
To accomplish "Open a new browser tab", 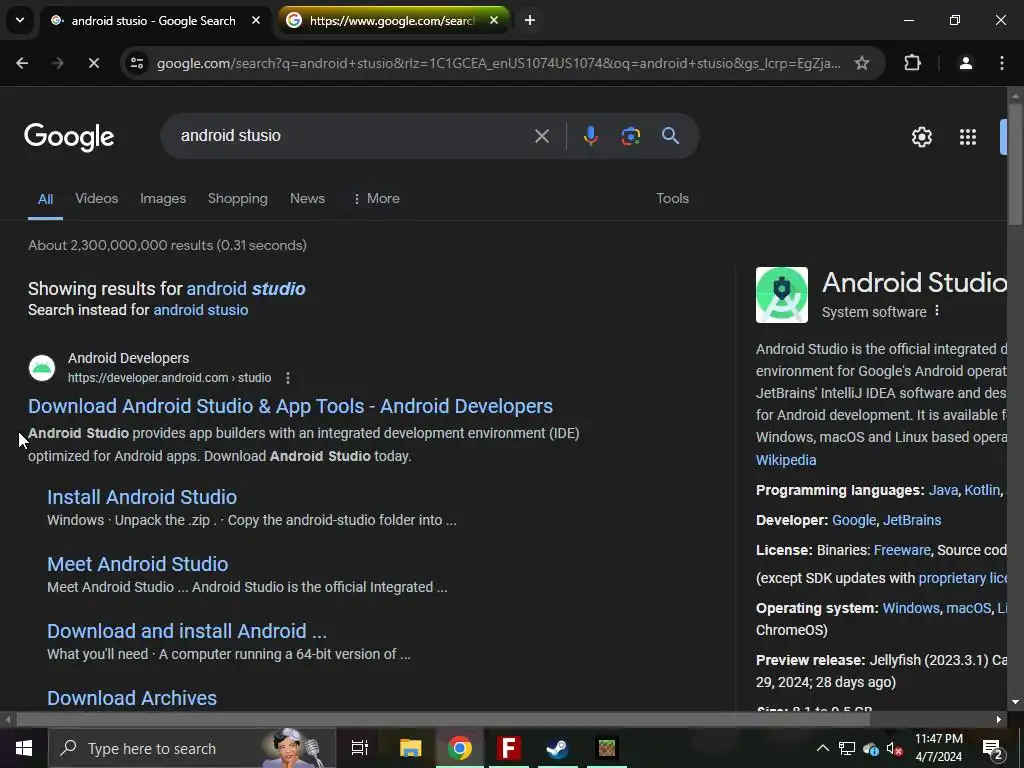I will click(530, 20).
